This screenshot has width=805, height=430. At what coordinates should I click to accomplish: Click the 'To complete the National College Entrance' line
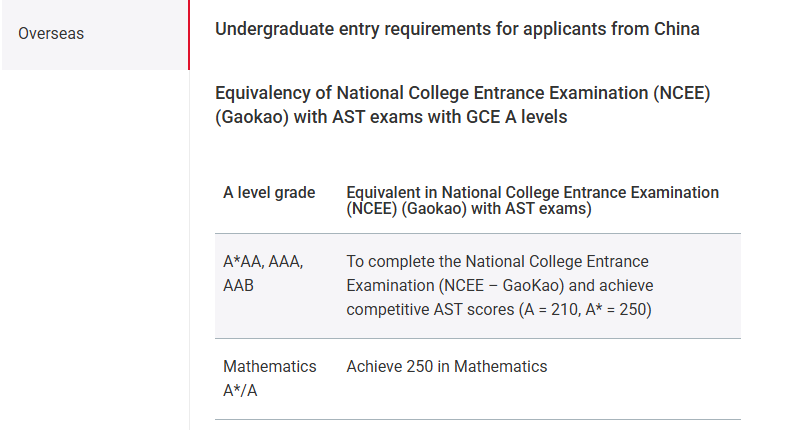[497, 262]
